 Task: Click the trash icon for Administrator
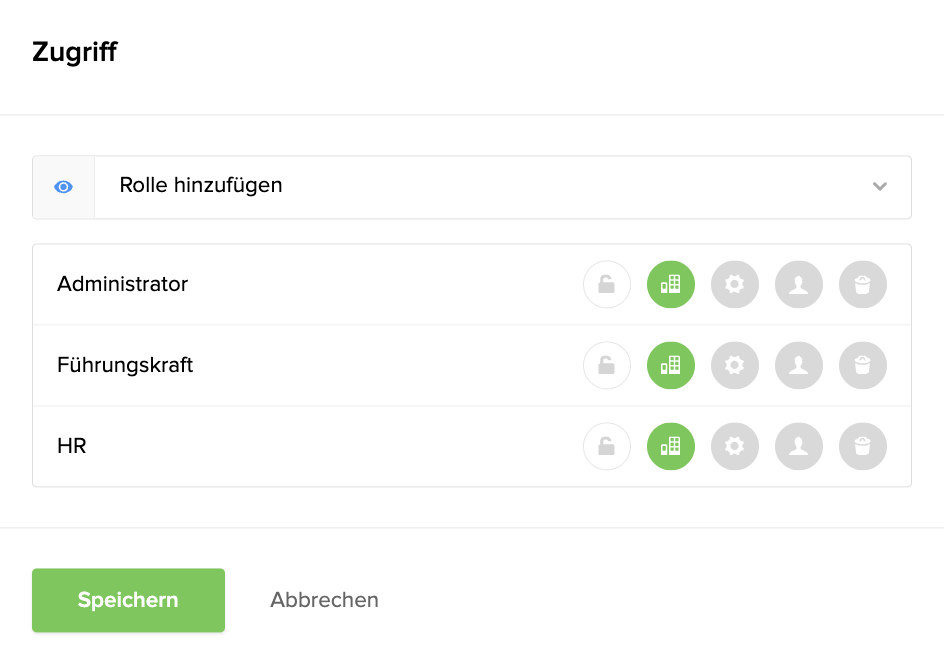pyautogui.click(x=863, y=284)
